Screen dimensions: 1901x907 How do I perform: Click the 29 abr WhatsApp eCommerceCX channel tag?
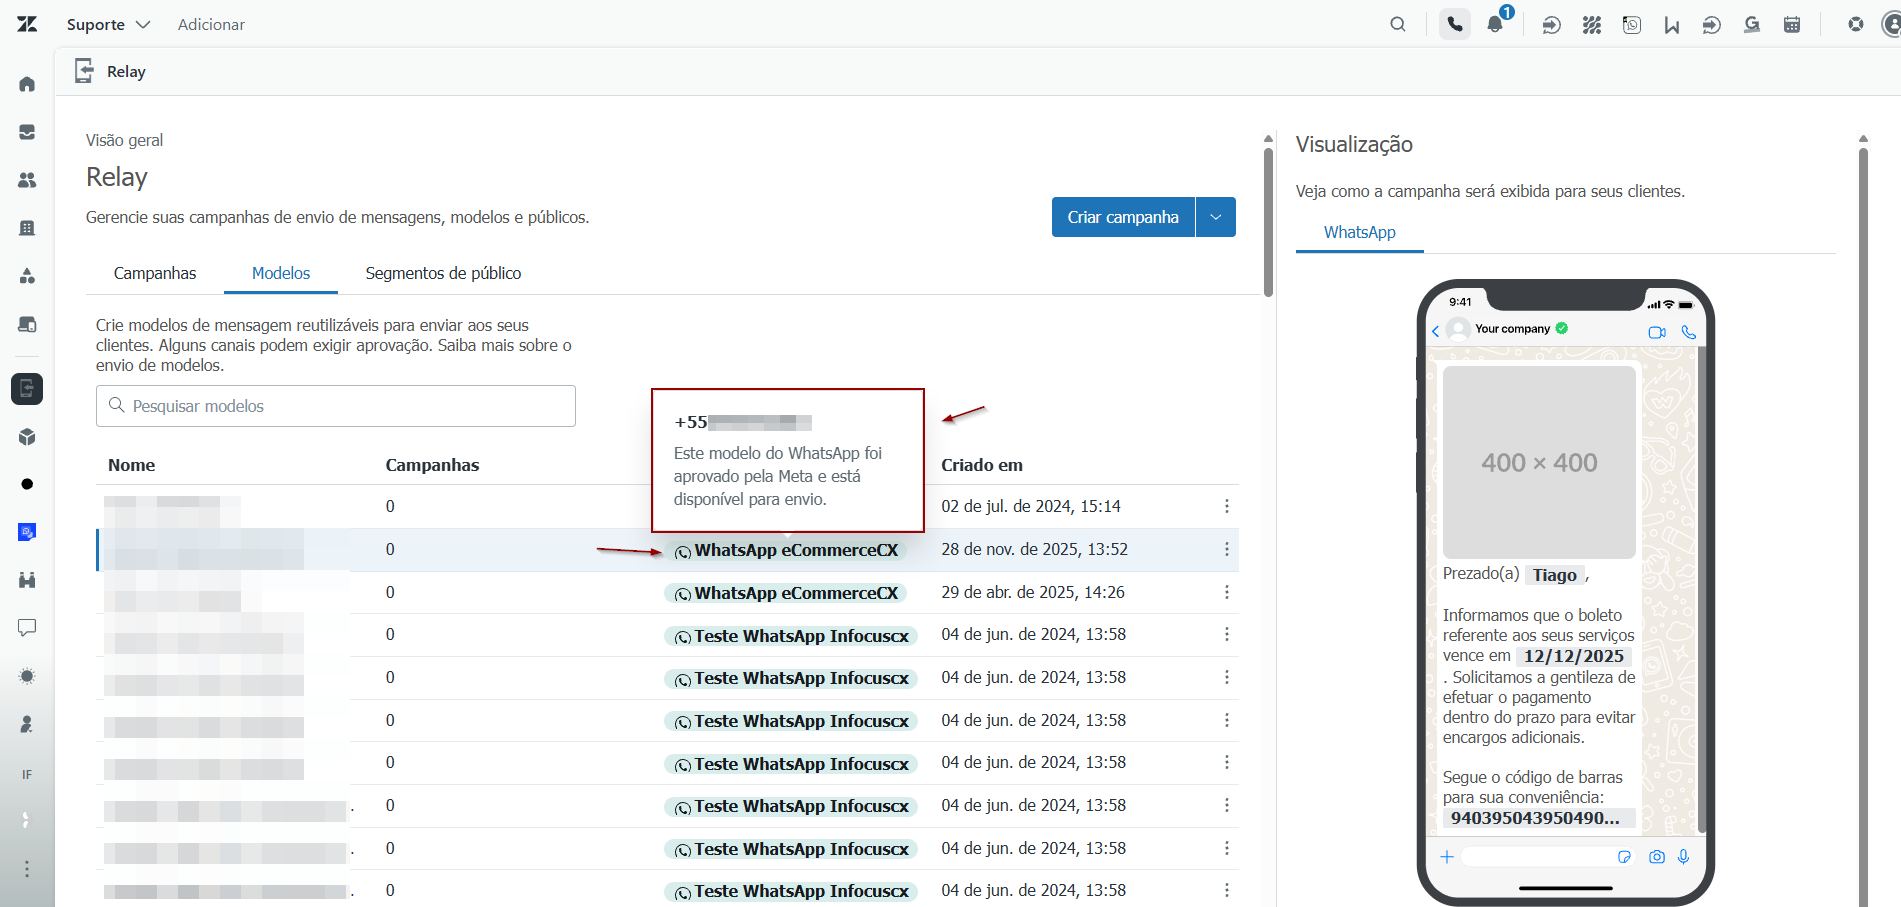click(786, 593)
